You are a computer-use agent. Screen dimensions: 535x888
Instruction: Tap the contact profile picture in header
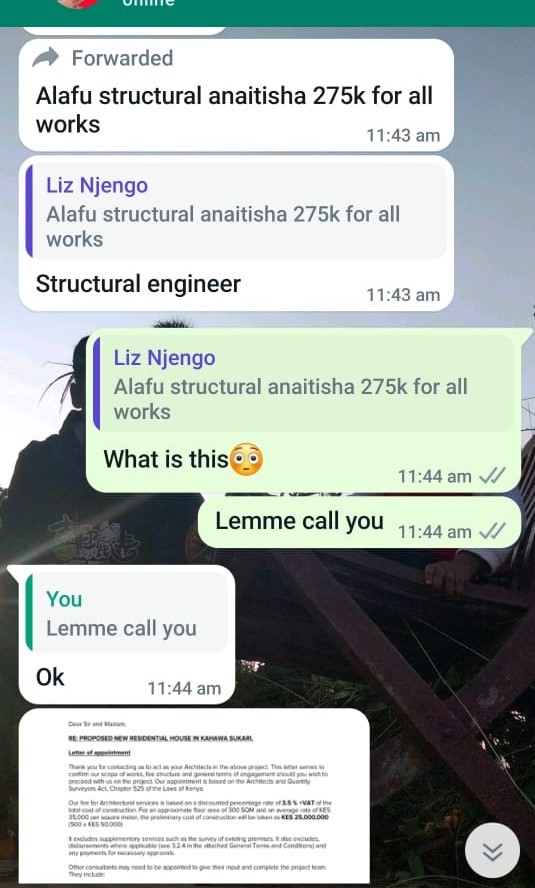[x=78, y=3]
